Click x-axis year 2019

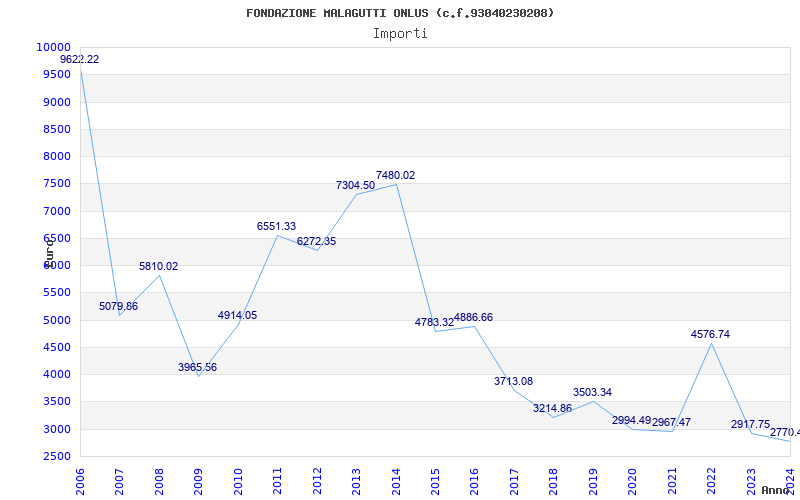tap(593, 482)
